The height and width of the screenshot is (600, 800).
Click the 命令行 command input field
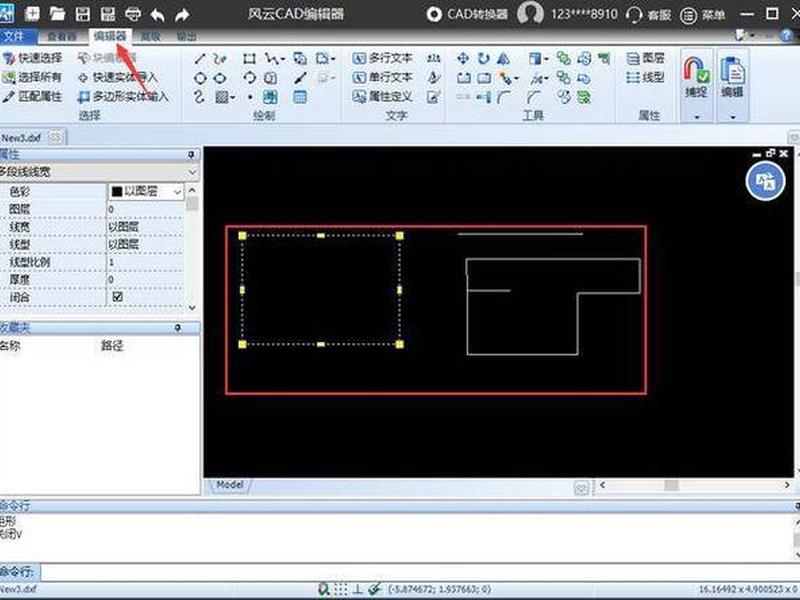[x=417, y=572]
